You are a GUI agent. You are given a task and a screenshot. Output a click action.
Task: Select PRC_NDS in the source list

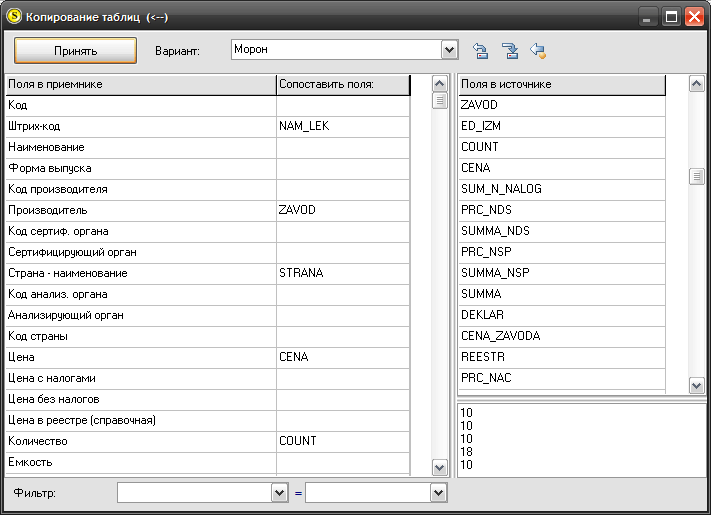click(x=562, y=210)
